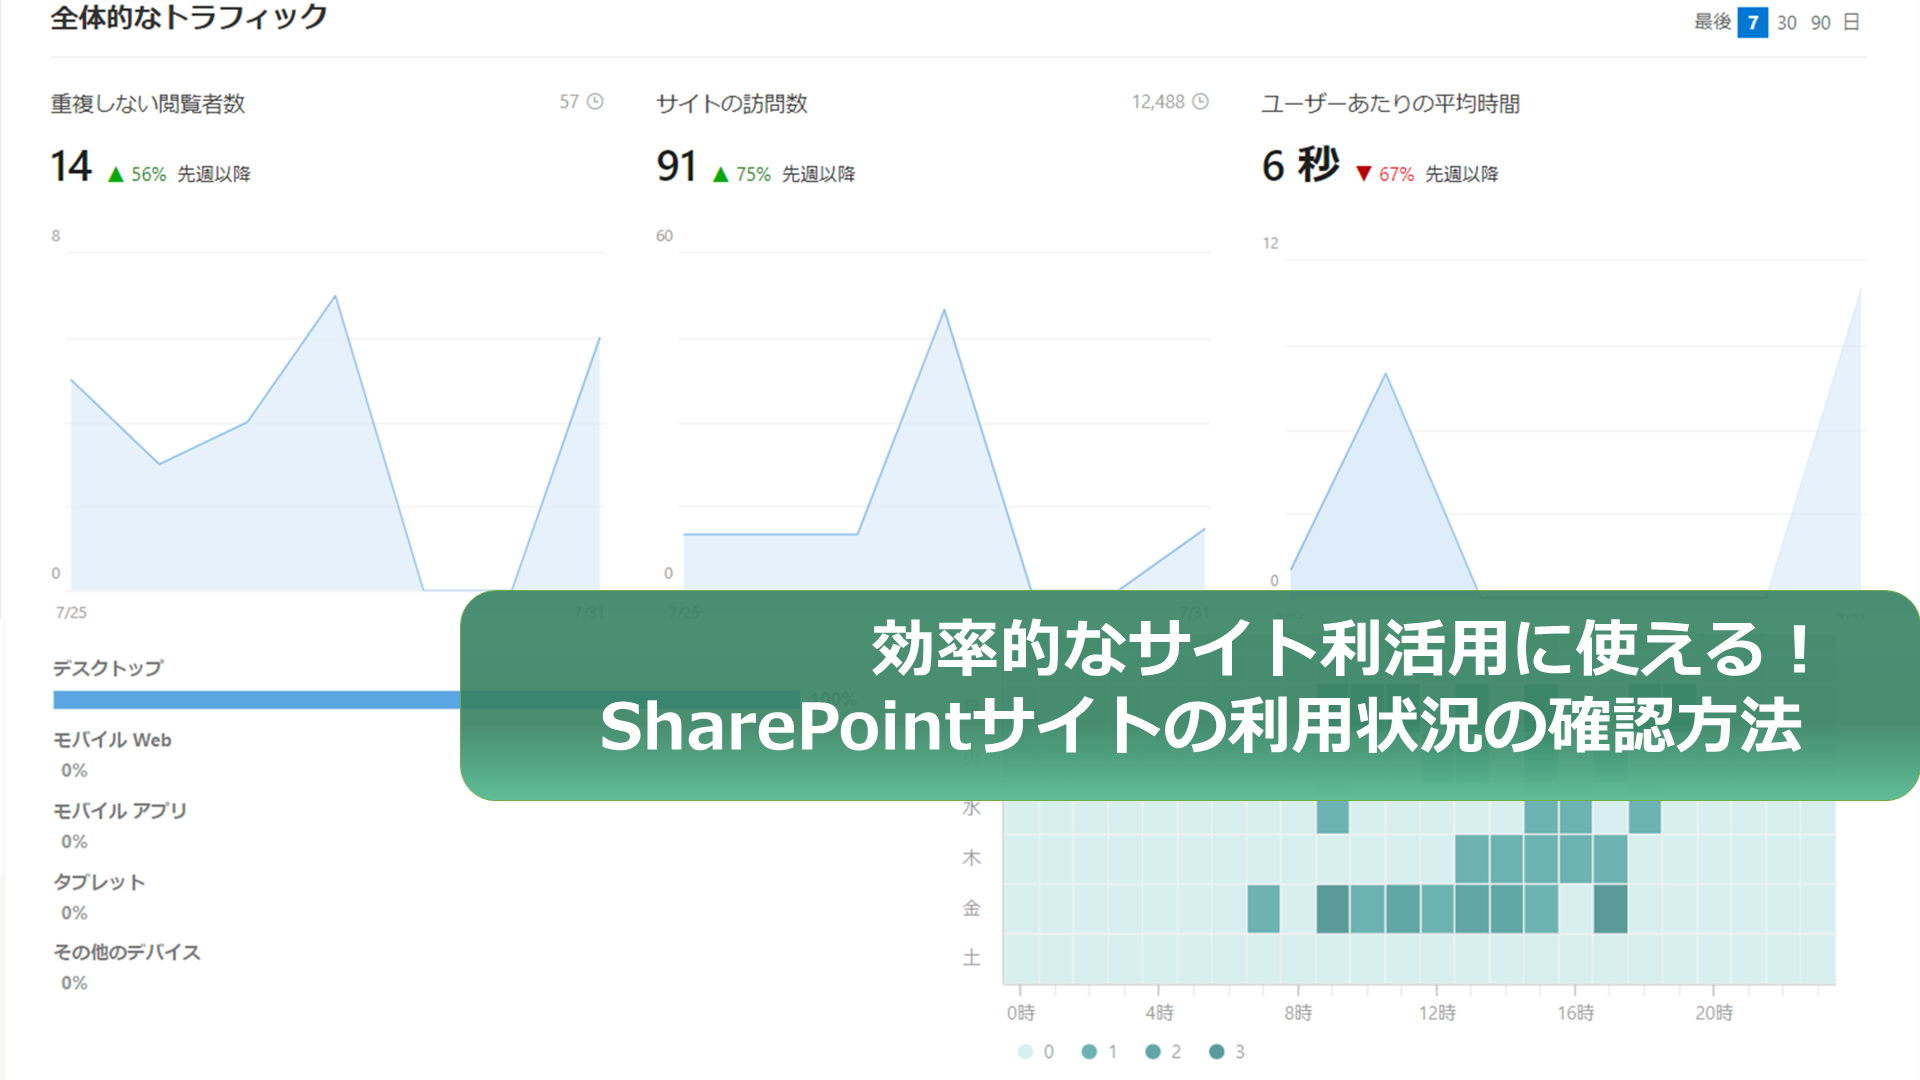
Task: Click the サイトの訪問数 heading
Action: click(x=732, y=104)
